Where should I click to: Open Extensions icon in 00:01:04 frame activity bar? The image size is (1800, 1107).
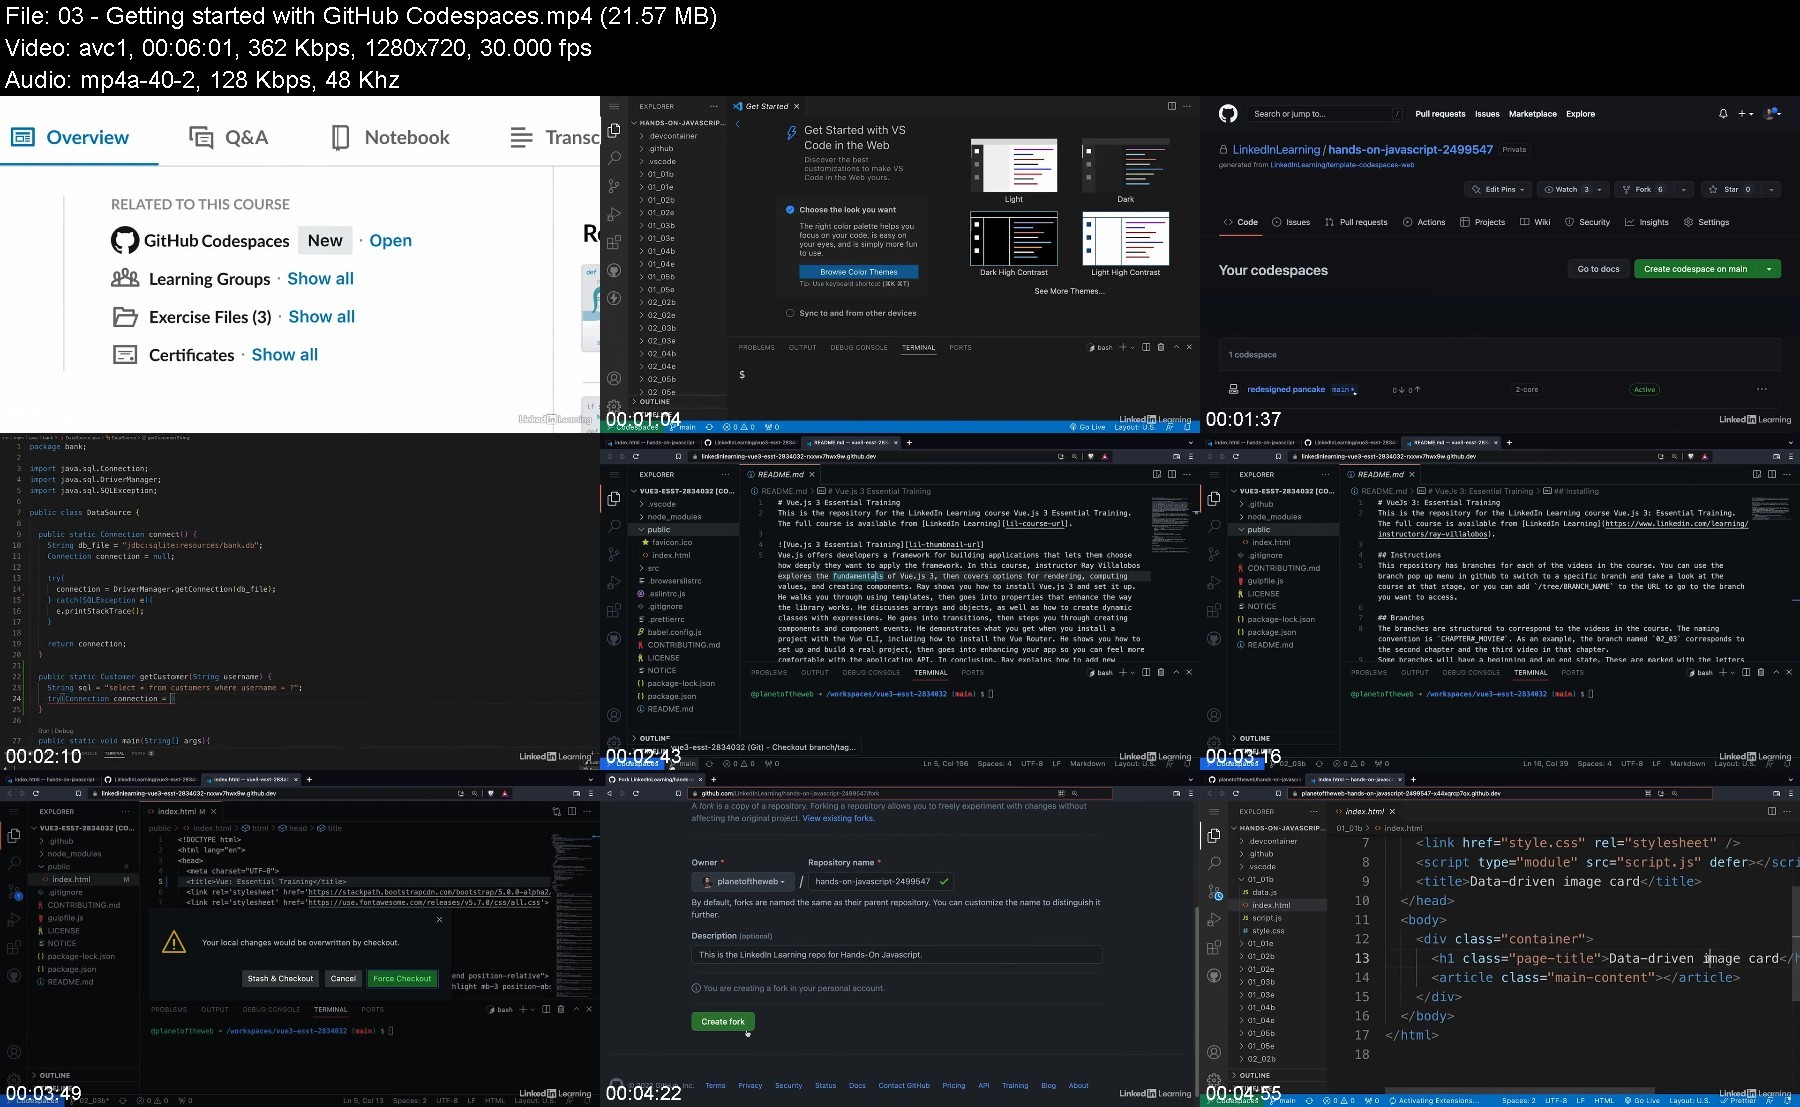click(x=614, y=242)
